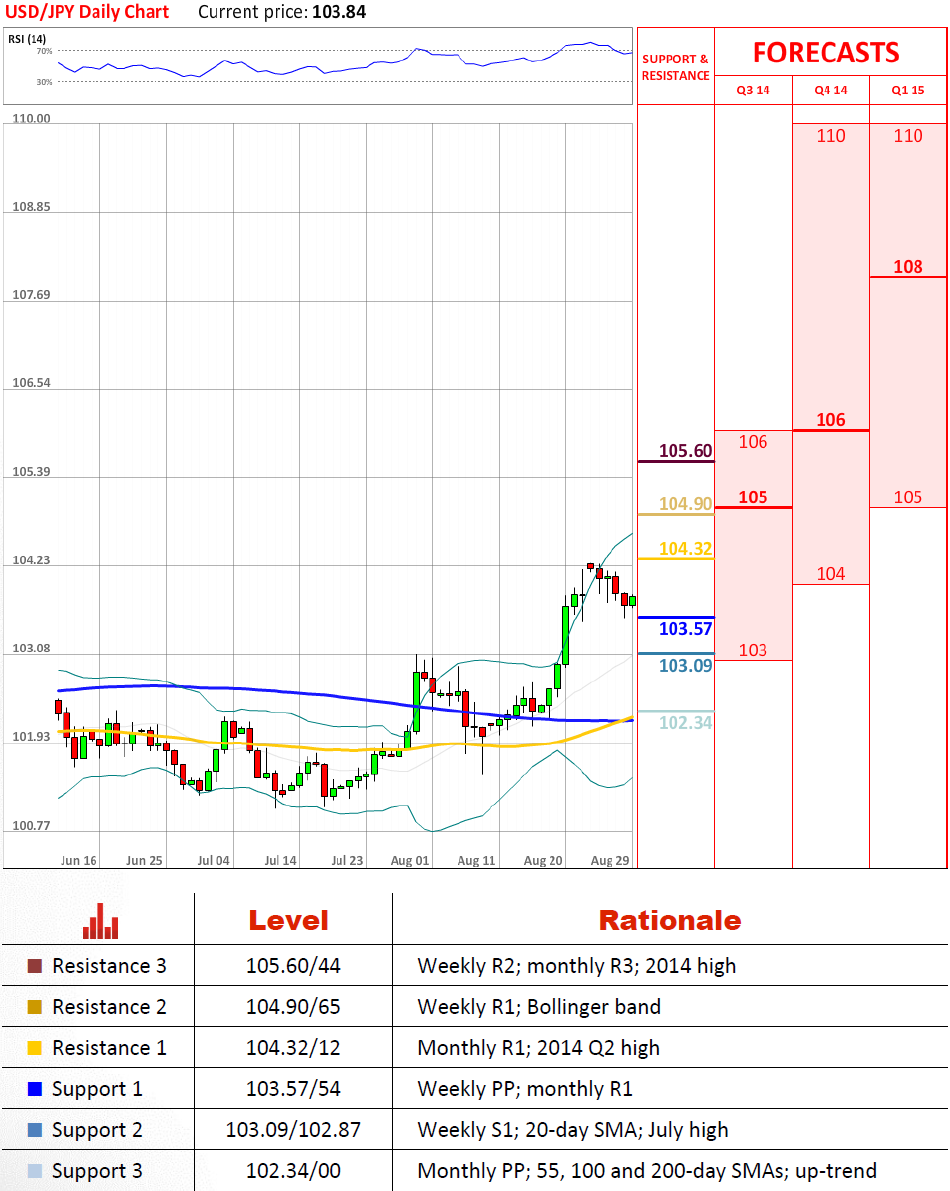Click the RSI 70% threshold label
This screenshot has height=1191, width=950.
click(x=44, y=51)
